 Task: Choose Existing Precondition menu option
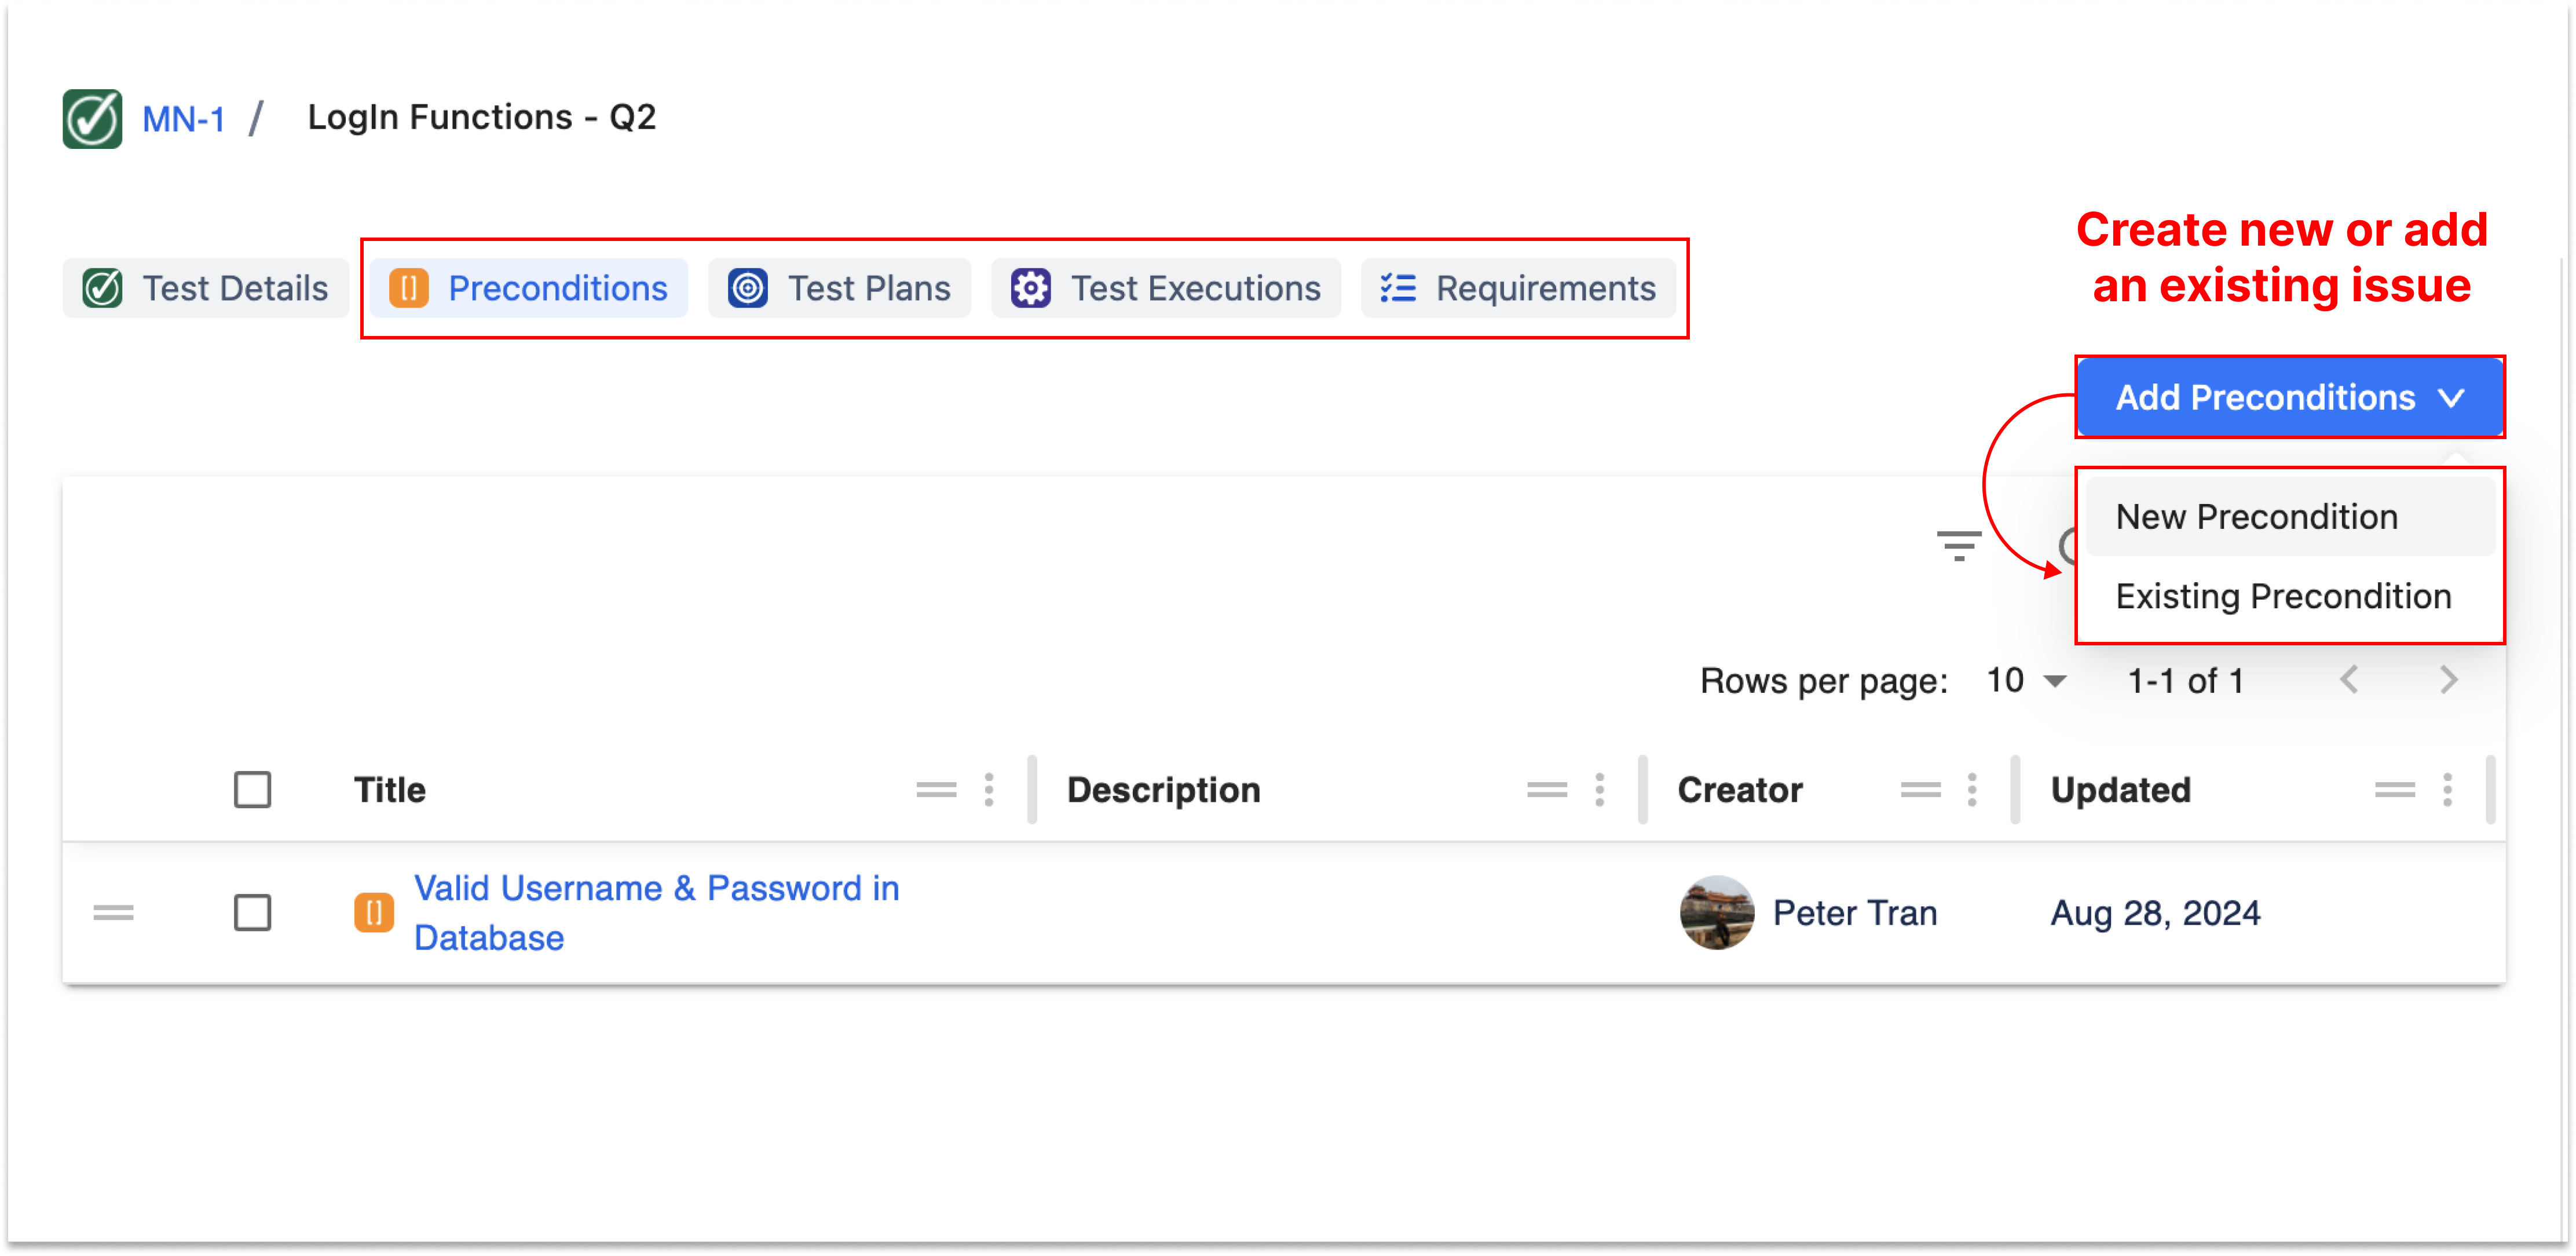(x=2283, y=596)
